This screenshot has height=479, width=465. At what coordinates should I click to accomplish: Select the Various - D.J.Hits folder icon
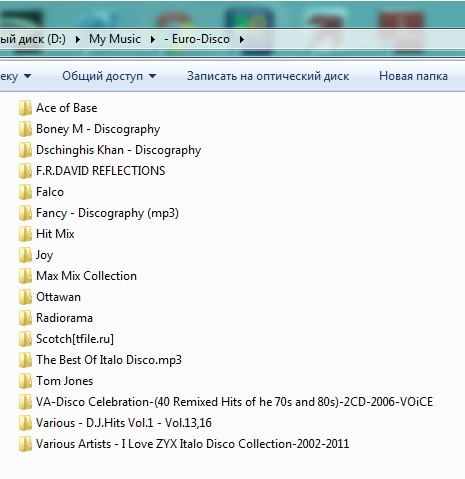tap(25, 423)
